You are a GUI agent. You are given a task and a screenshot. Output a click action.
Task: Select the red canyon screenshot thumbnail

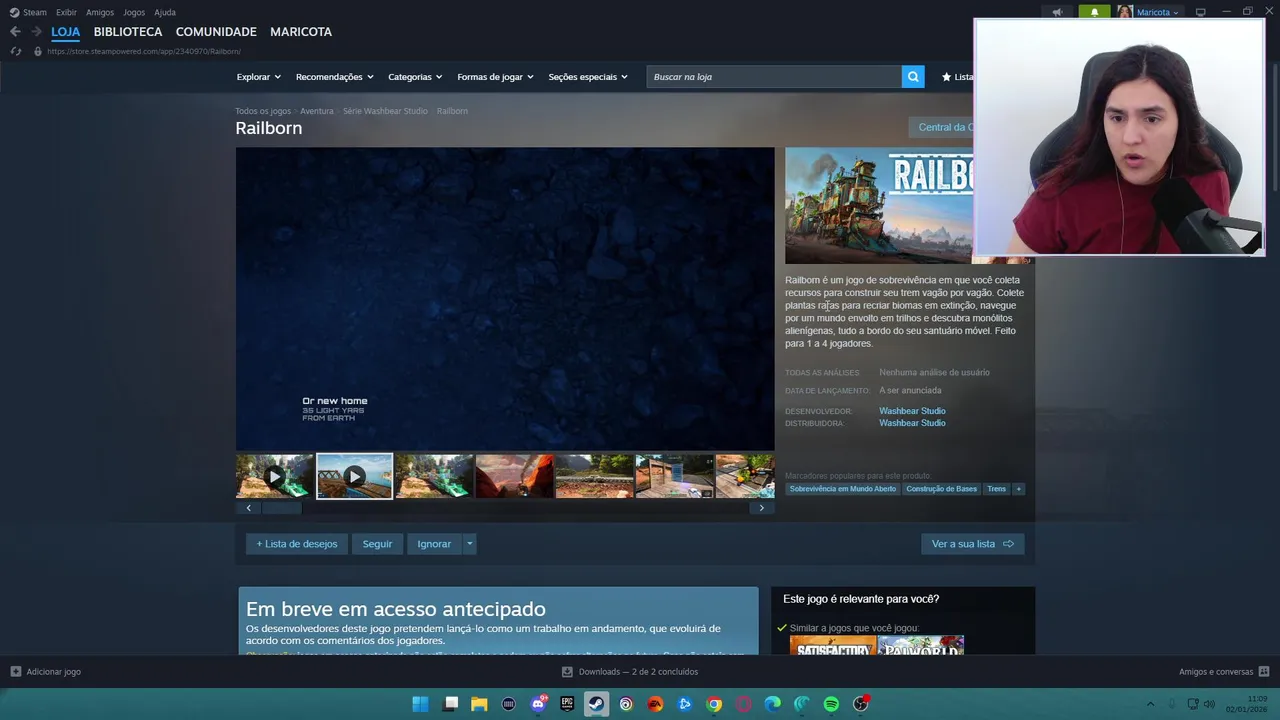click(x=514, y=476)
